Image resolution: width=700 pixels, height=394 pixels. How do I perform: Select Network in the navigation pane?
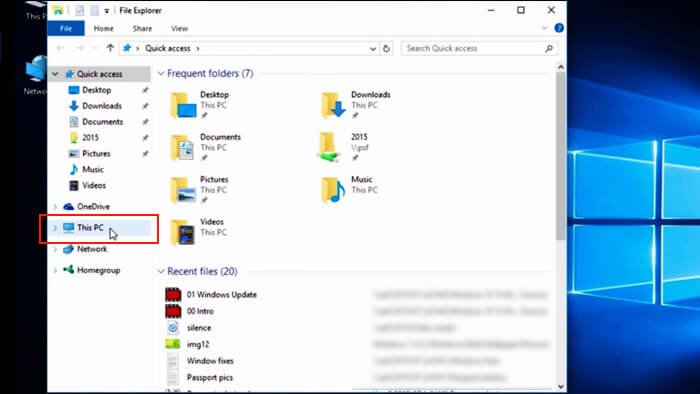(x=92, y=249)
